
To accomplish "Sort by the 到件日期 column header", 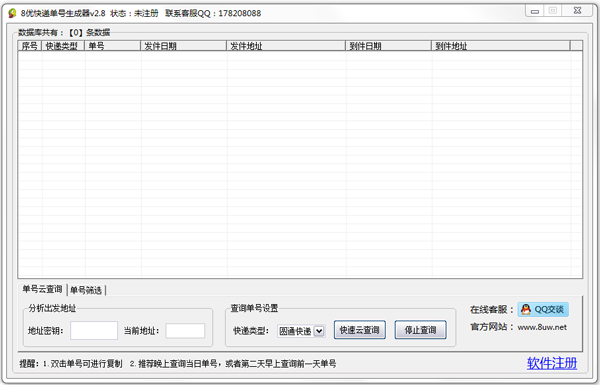I will pos(388,46).
